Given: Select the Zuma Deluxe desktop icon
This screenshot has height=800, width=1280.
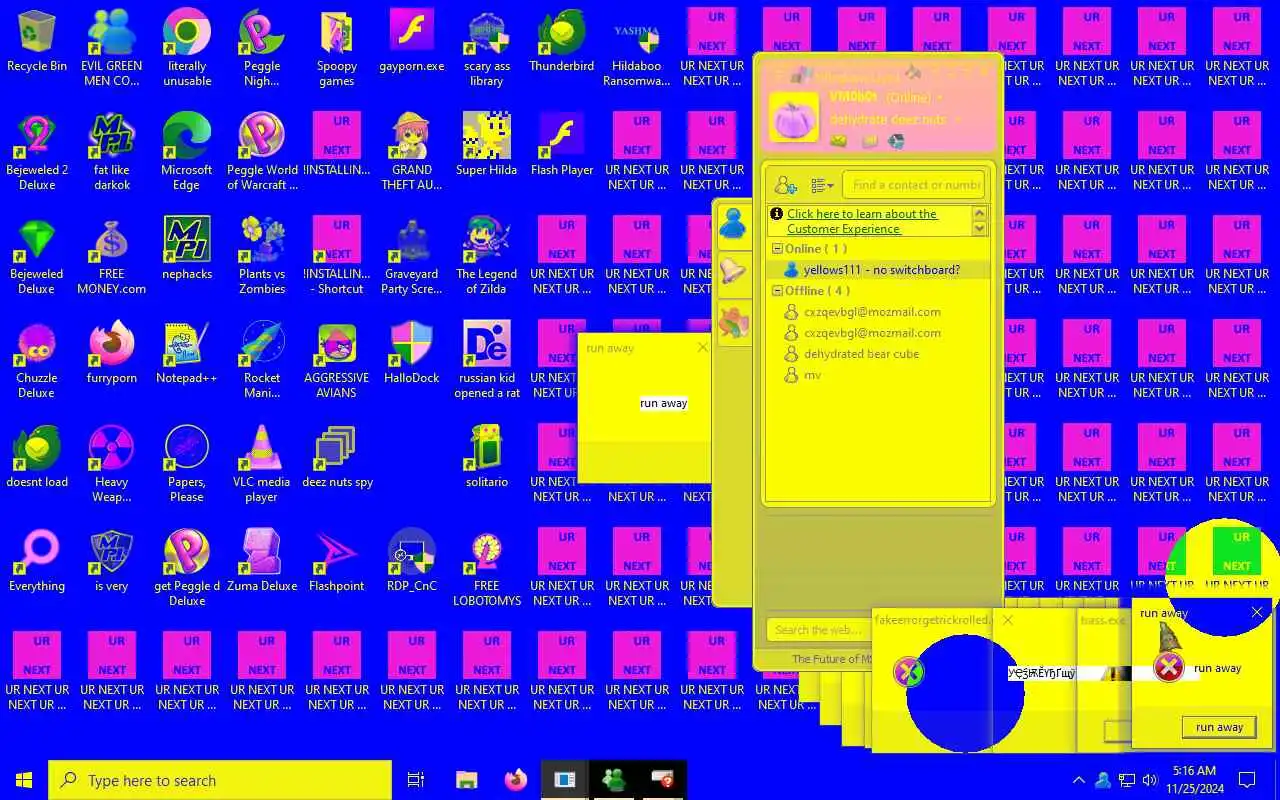Looking at the screenshot, I should tap(262, 562).
